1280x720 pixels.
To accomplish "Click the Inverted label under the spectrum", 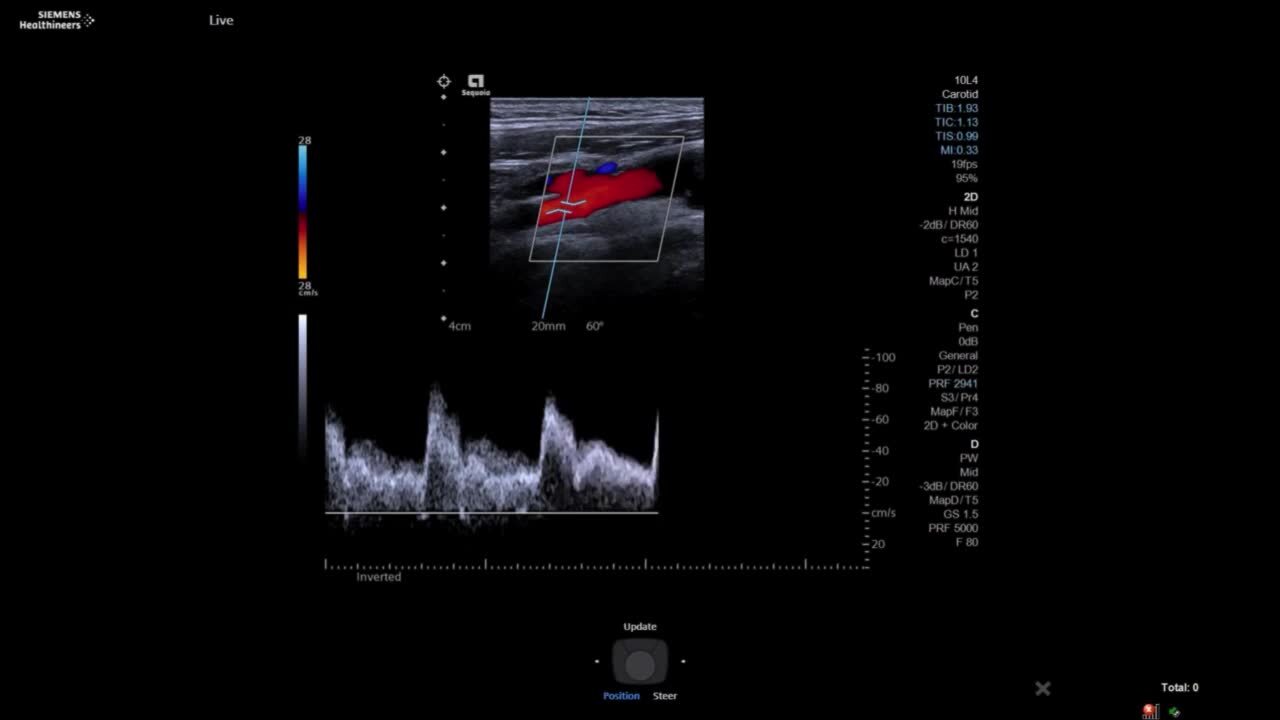I will click(379, 577).
